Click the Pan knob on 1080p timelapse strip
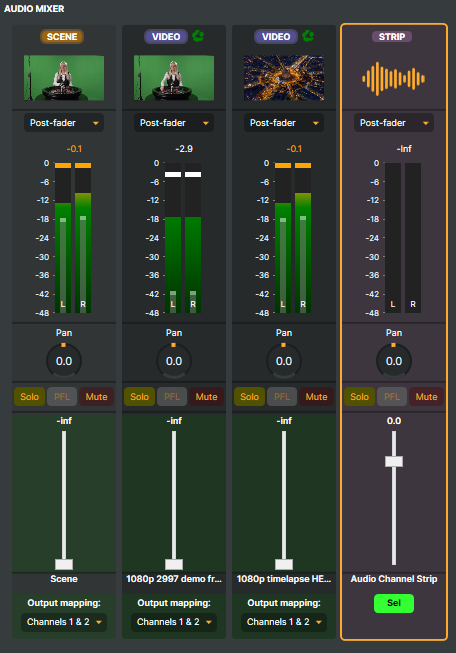Viewport: 456px width, 653px height. tap(284, 361)
